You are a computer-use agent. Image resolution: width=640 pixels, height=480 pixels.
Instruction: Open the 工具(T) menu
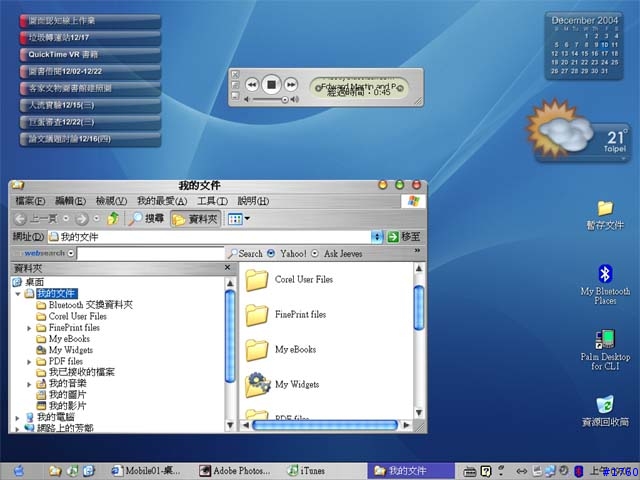tap(212, 201)
